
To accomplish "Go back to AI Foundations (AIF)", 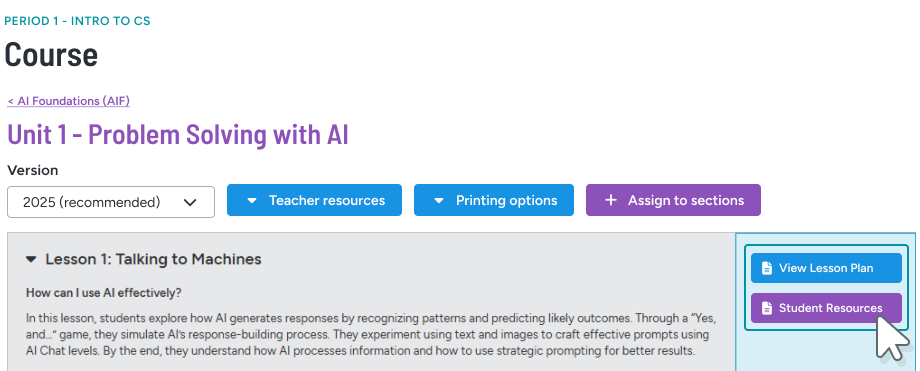I will [x=69, y=101].
